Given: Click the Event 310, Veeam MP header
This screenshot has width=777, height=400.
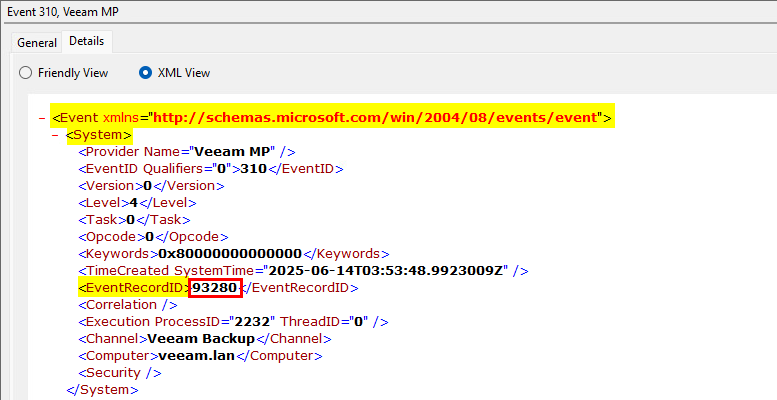Looking at the screenshot, I should (63, 12).
